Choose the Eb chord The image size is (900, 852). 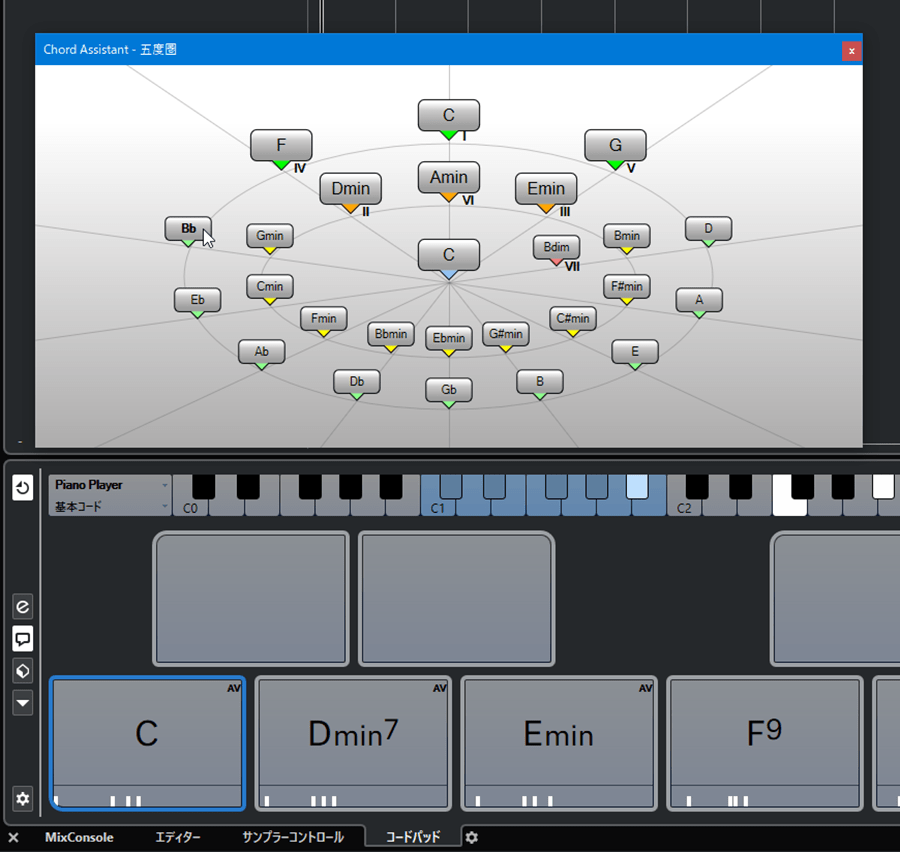point(197,300)
